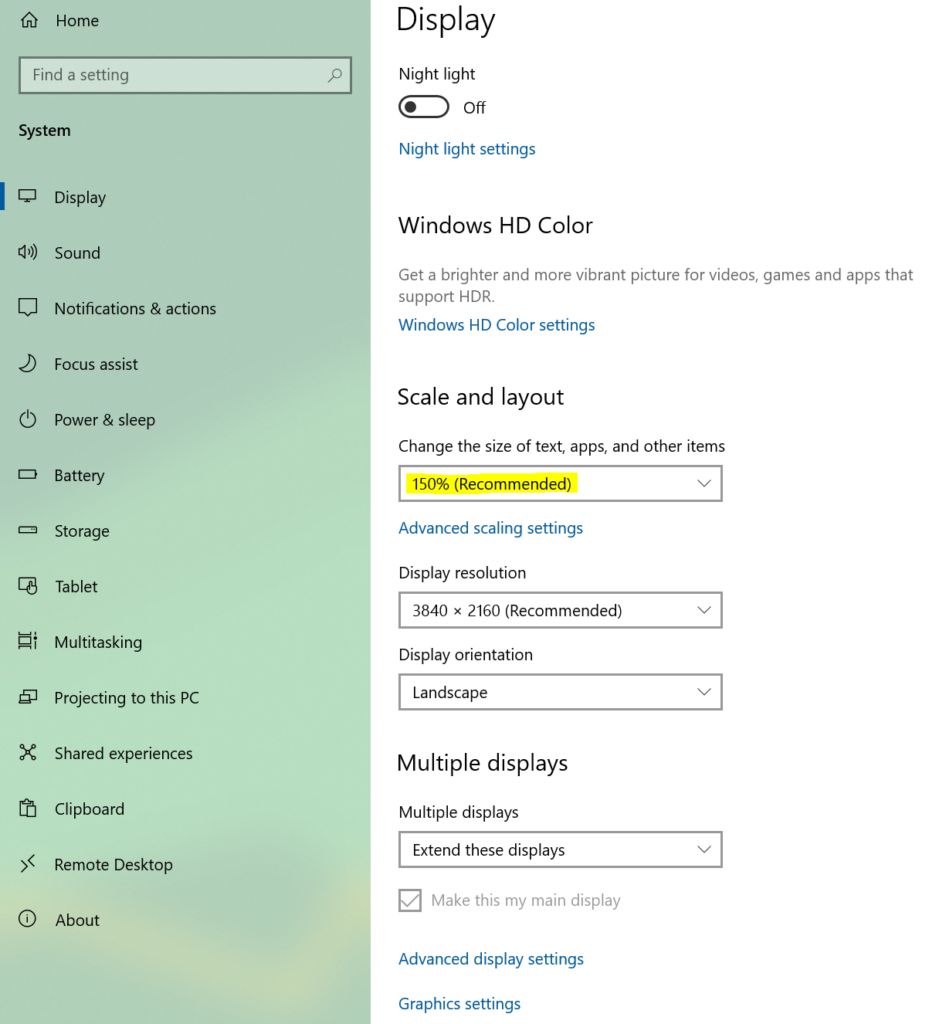Select the Notifications & actions icon

(28, 308)
